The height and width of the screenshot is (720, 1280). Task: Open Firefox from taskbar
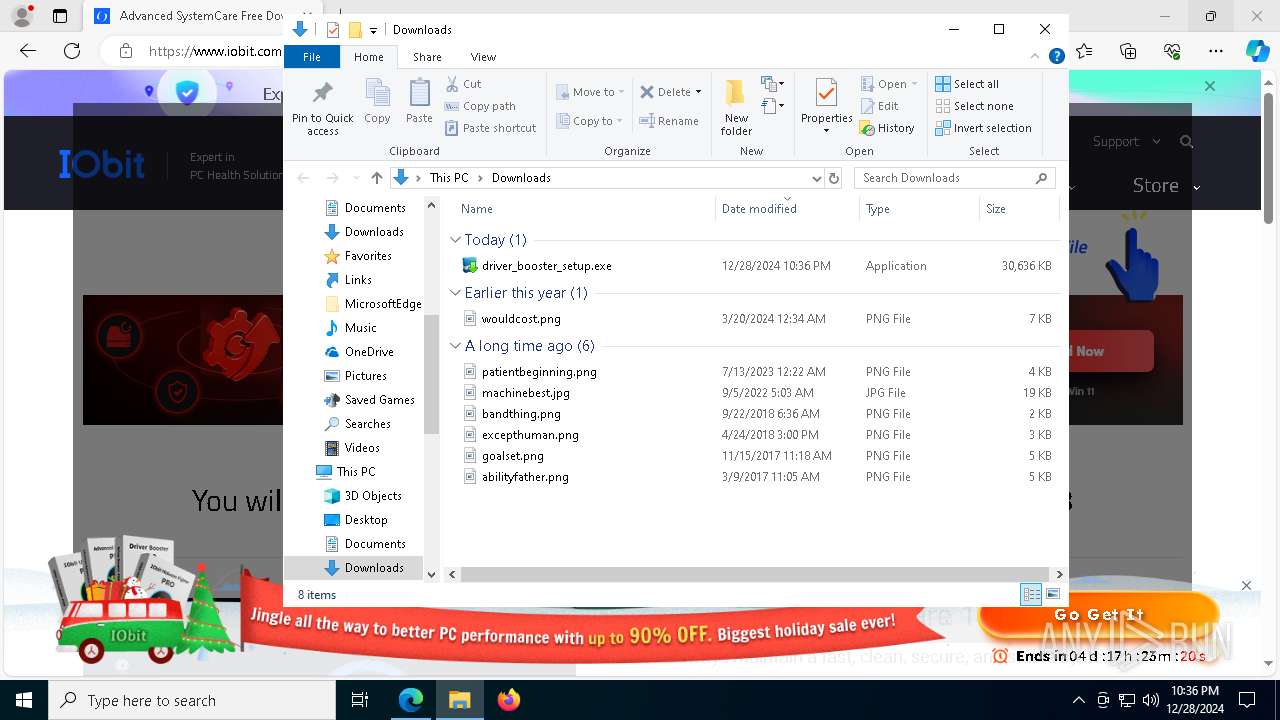[x=508, y=700]
